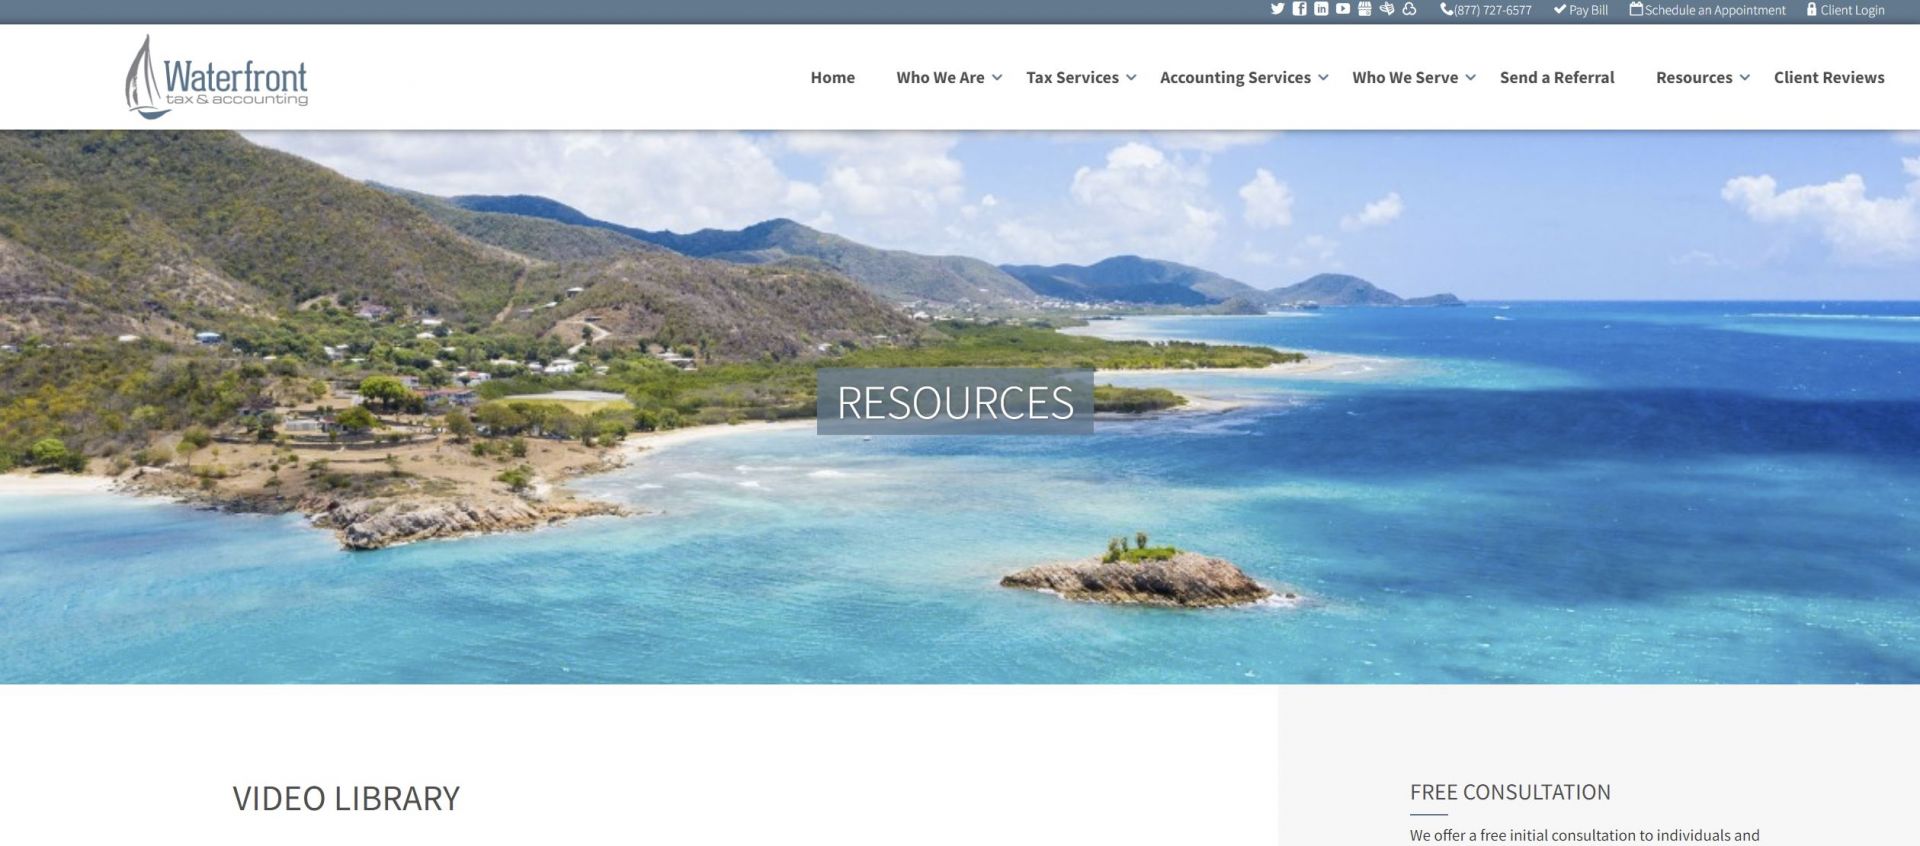
Task: Open the Resources menu item
Action: [x=1694, y=77]
